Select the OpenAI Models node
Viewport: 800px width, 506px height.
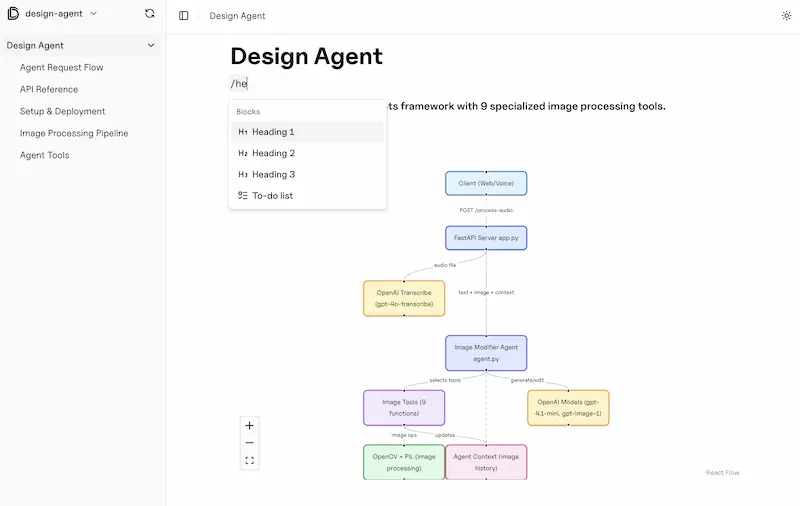click(x=568, y=408)
